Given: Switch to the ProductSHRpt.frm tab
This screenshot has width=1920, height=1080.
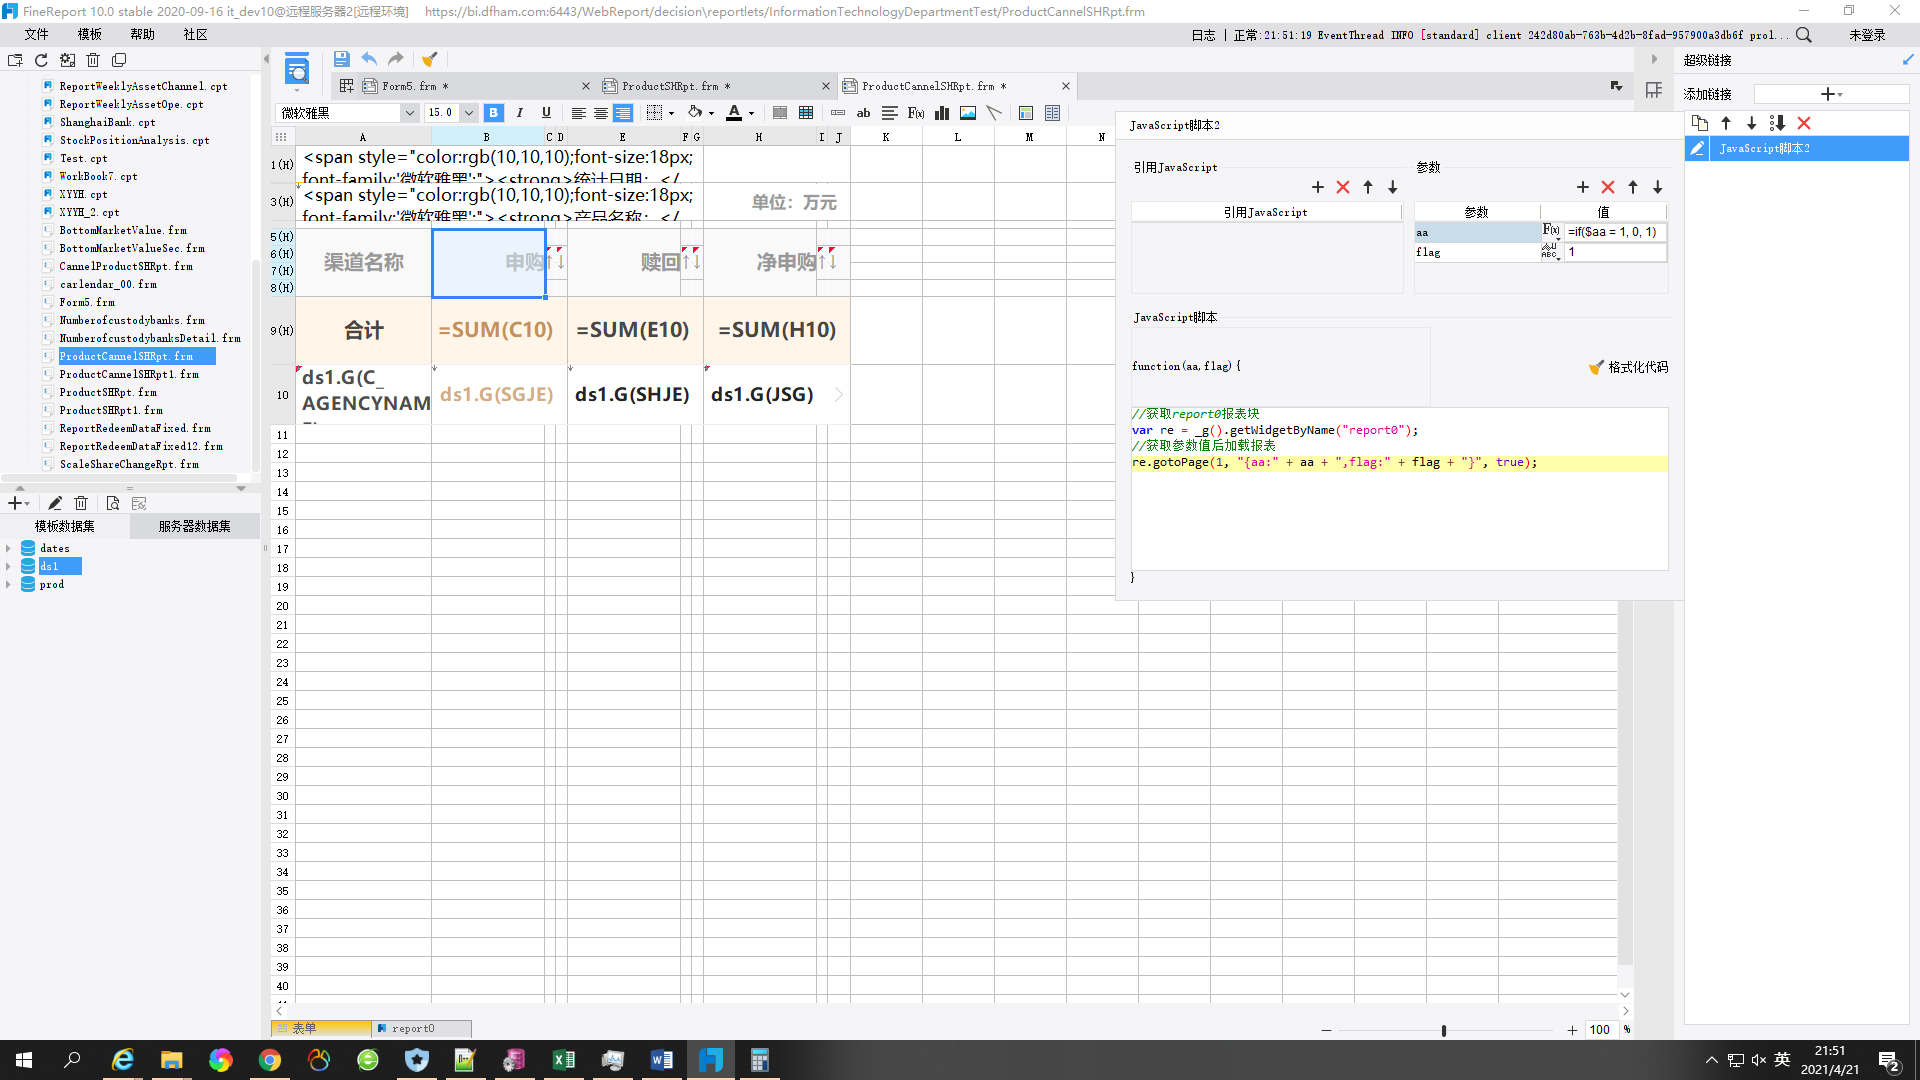Looking at the screenshot, I should pyautogui.click(x=670, y=86).
